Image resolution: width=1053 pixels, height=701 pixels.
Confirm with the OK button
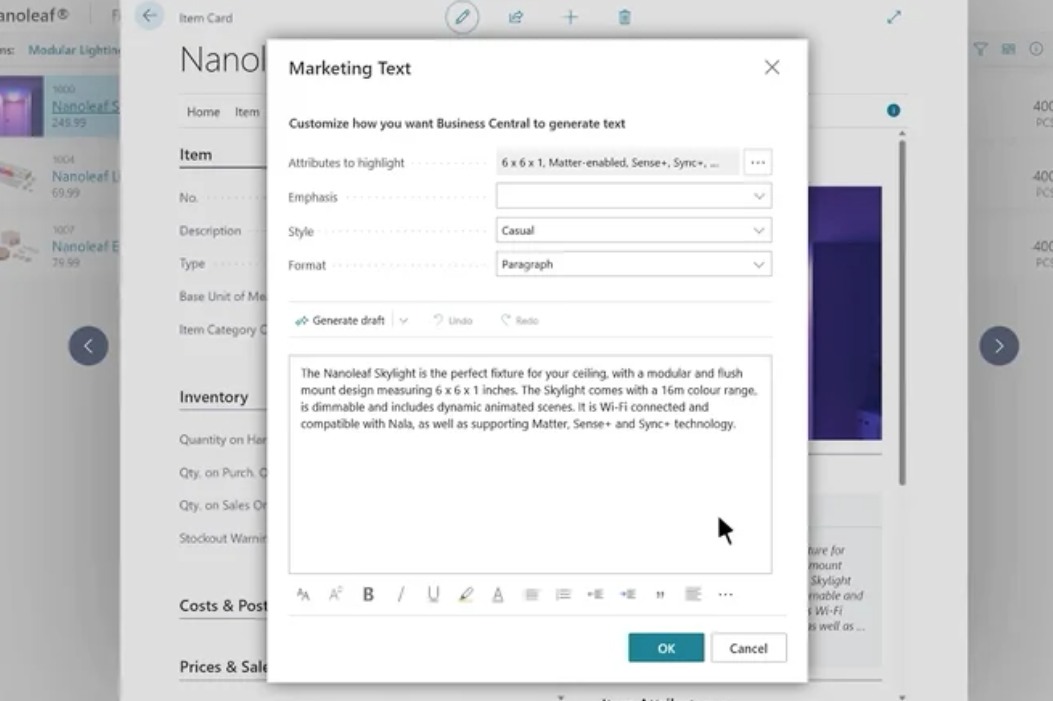tap(666, 648)
